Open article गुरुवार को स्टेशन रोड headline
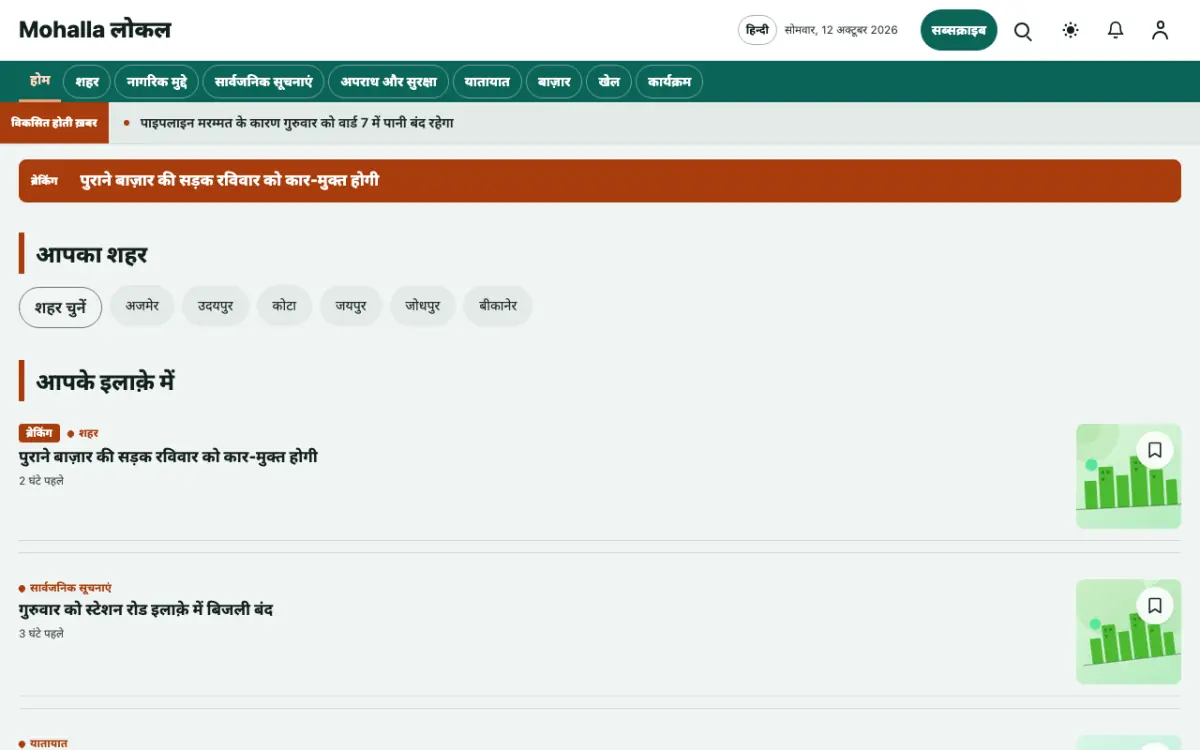This screenshot has width=1200, height=750. (x=146, y=610)
